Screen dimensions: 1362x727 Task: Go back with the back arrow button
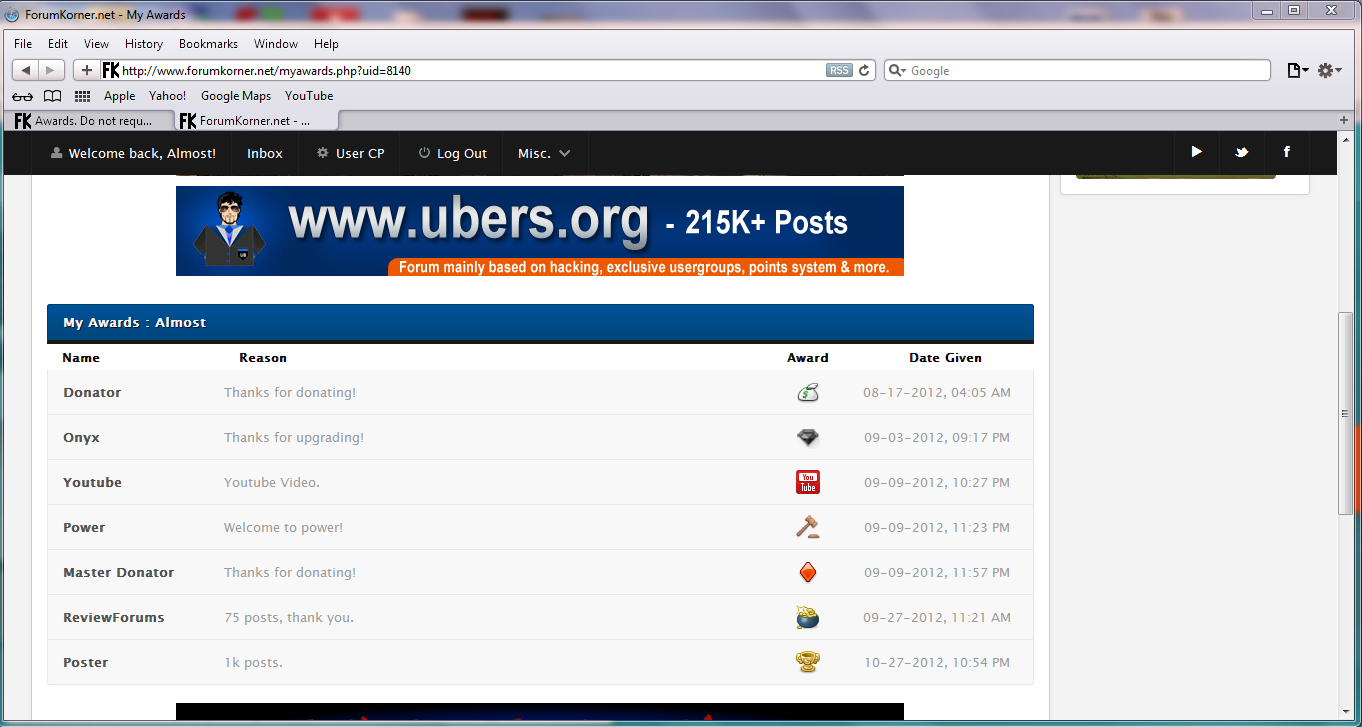[25, 70]
